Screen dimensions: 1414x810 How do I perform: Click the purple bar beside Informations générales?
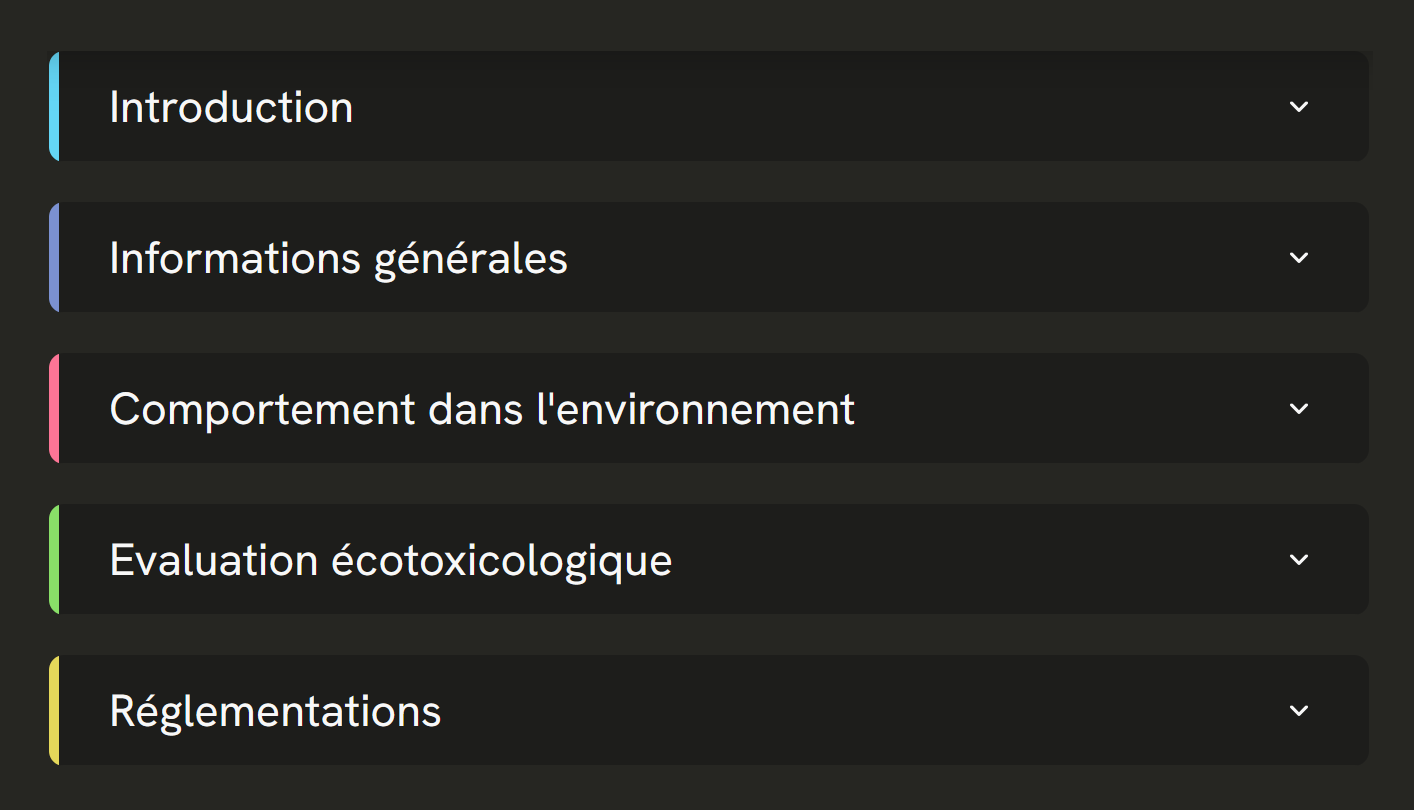[x=55, y=257]
